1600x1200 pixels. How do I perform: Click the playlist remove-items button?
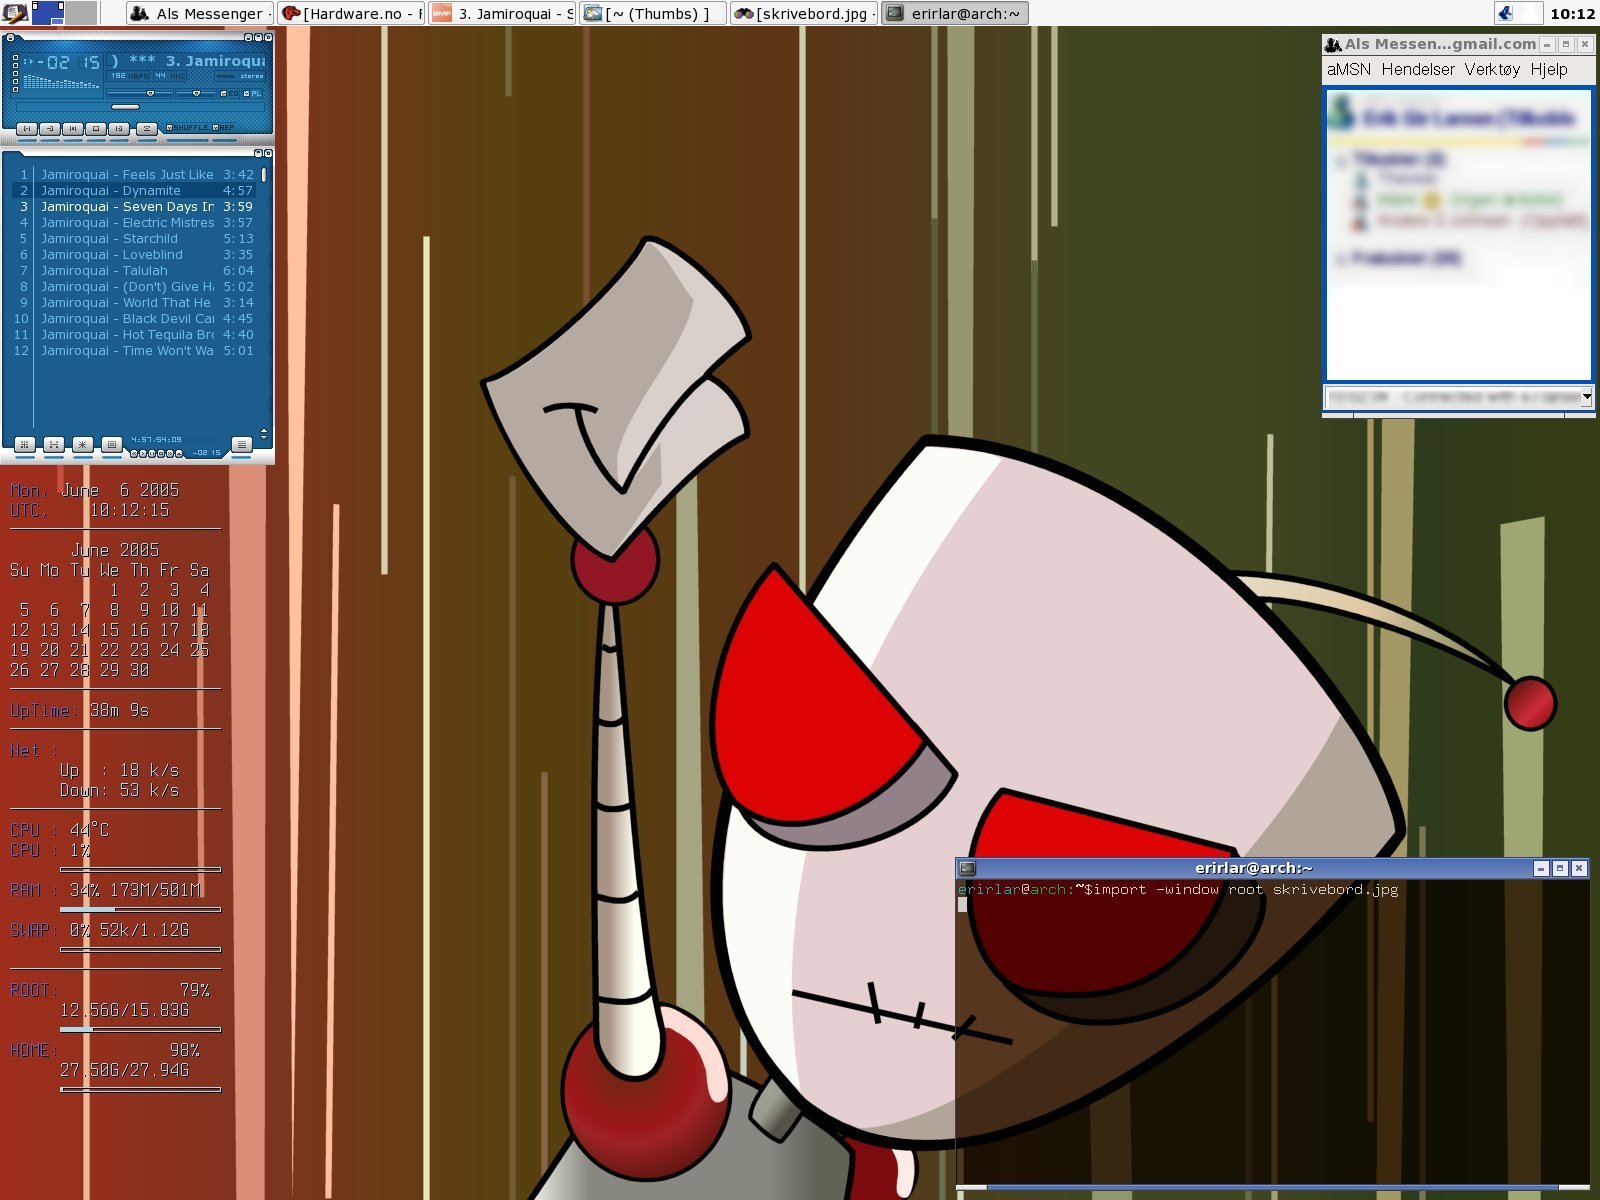pyautogui.click(x=54, y=445)
